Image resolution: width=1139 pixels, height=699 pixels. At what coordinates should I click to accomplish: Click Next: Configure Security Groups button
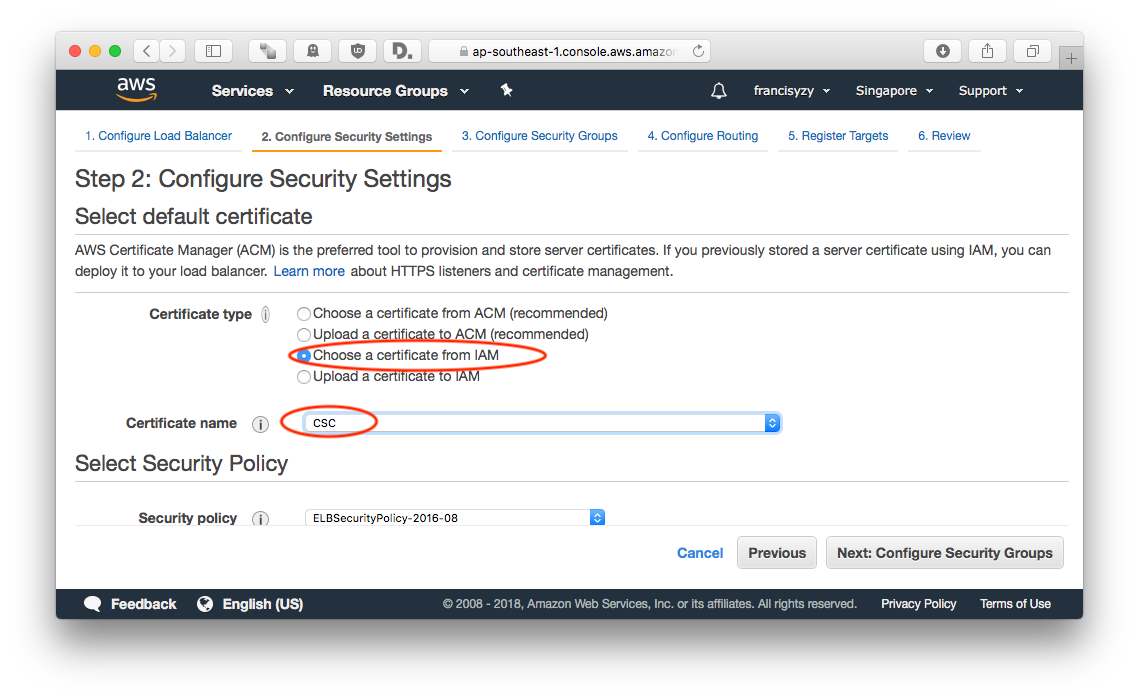click(x=944, y=553)
